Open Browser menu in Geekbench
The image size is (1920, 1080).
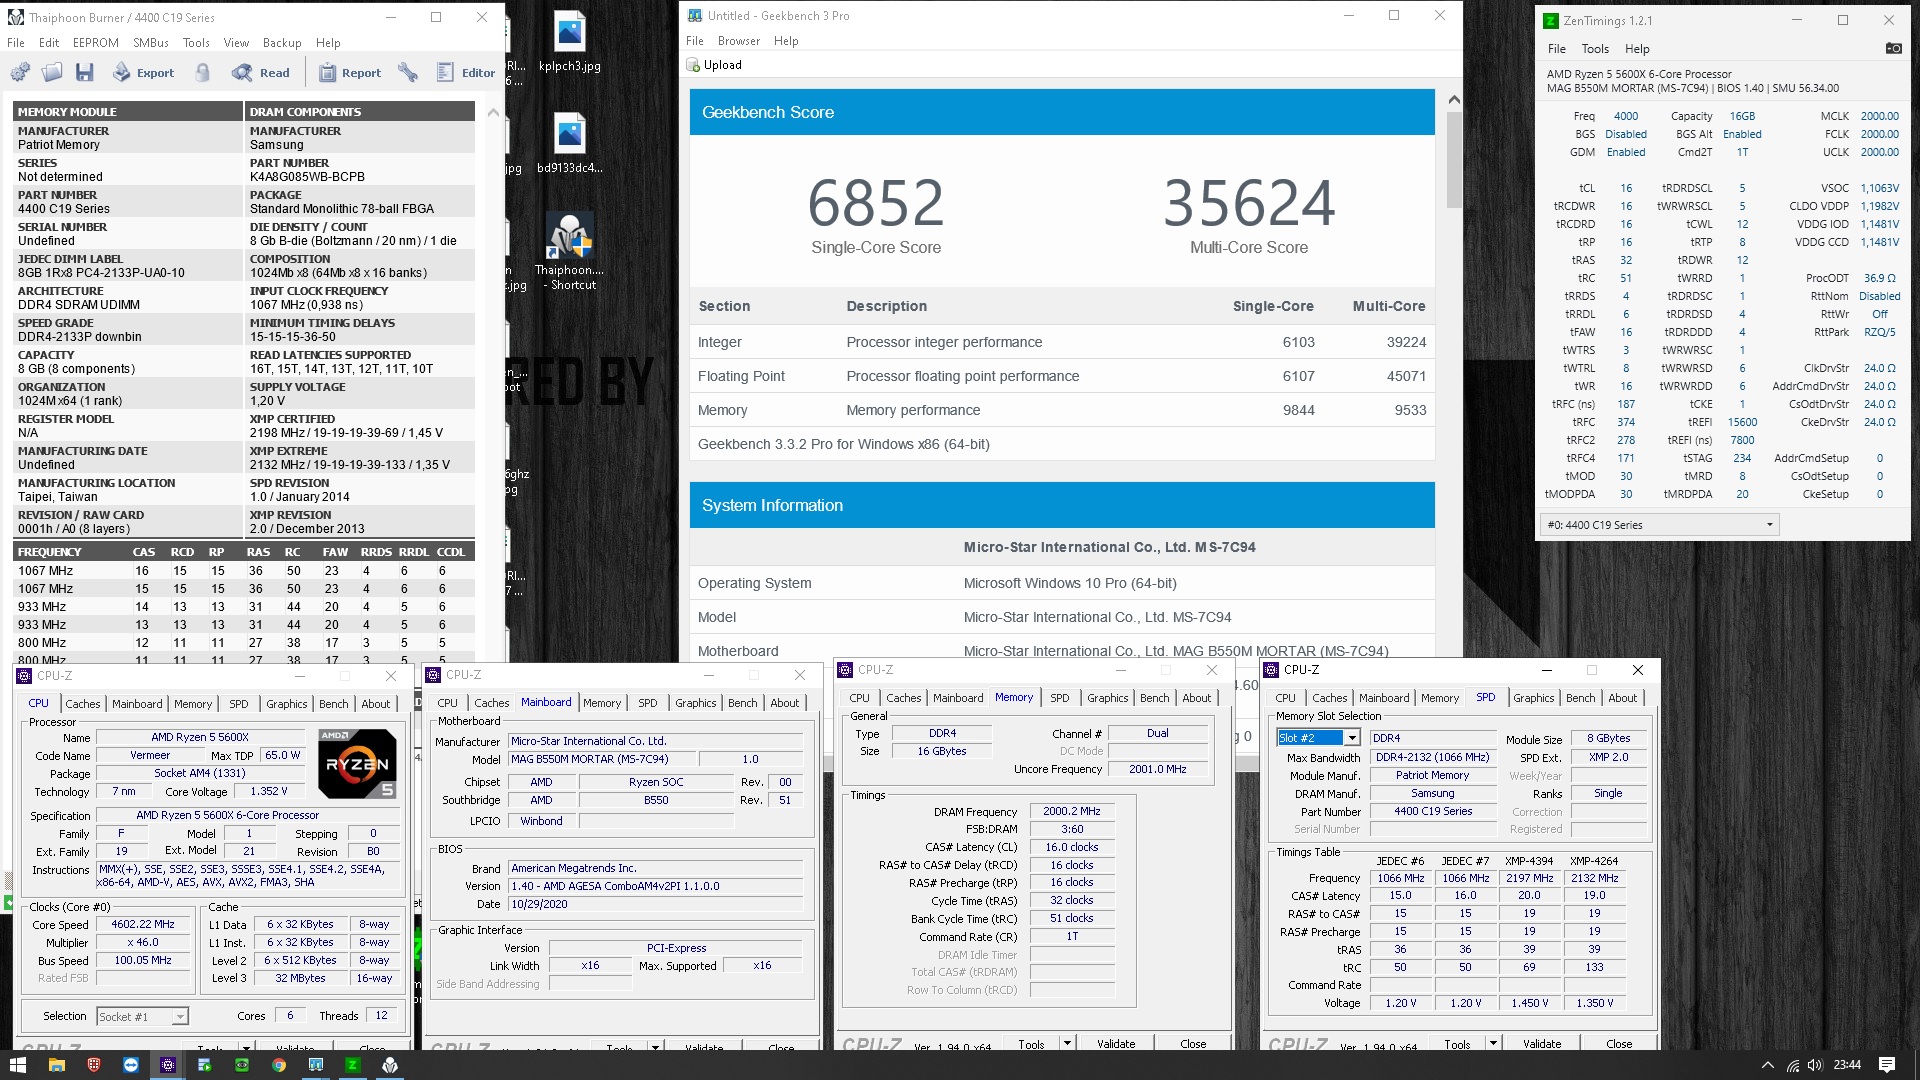coord(738,41)
